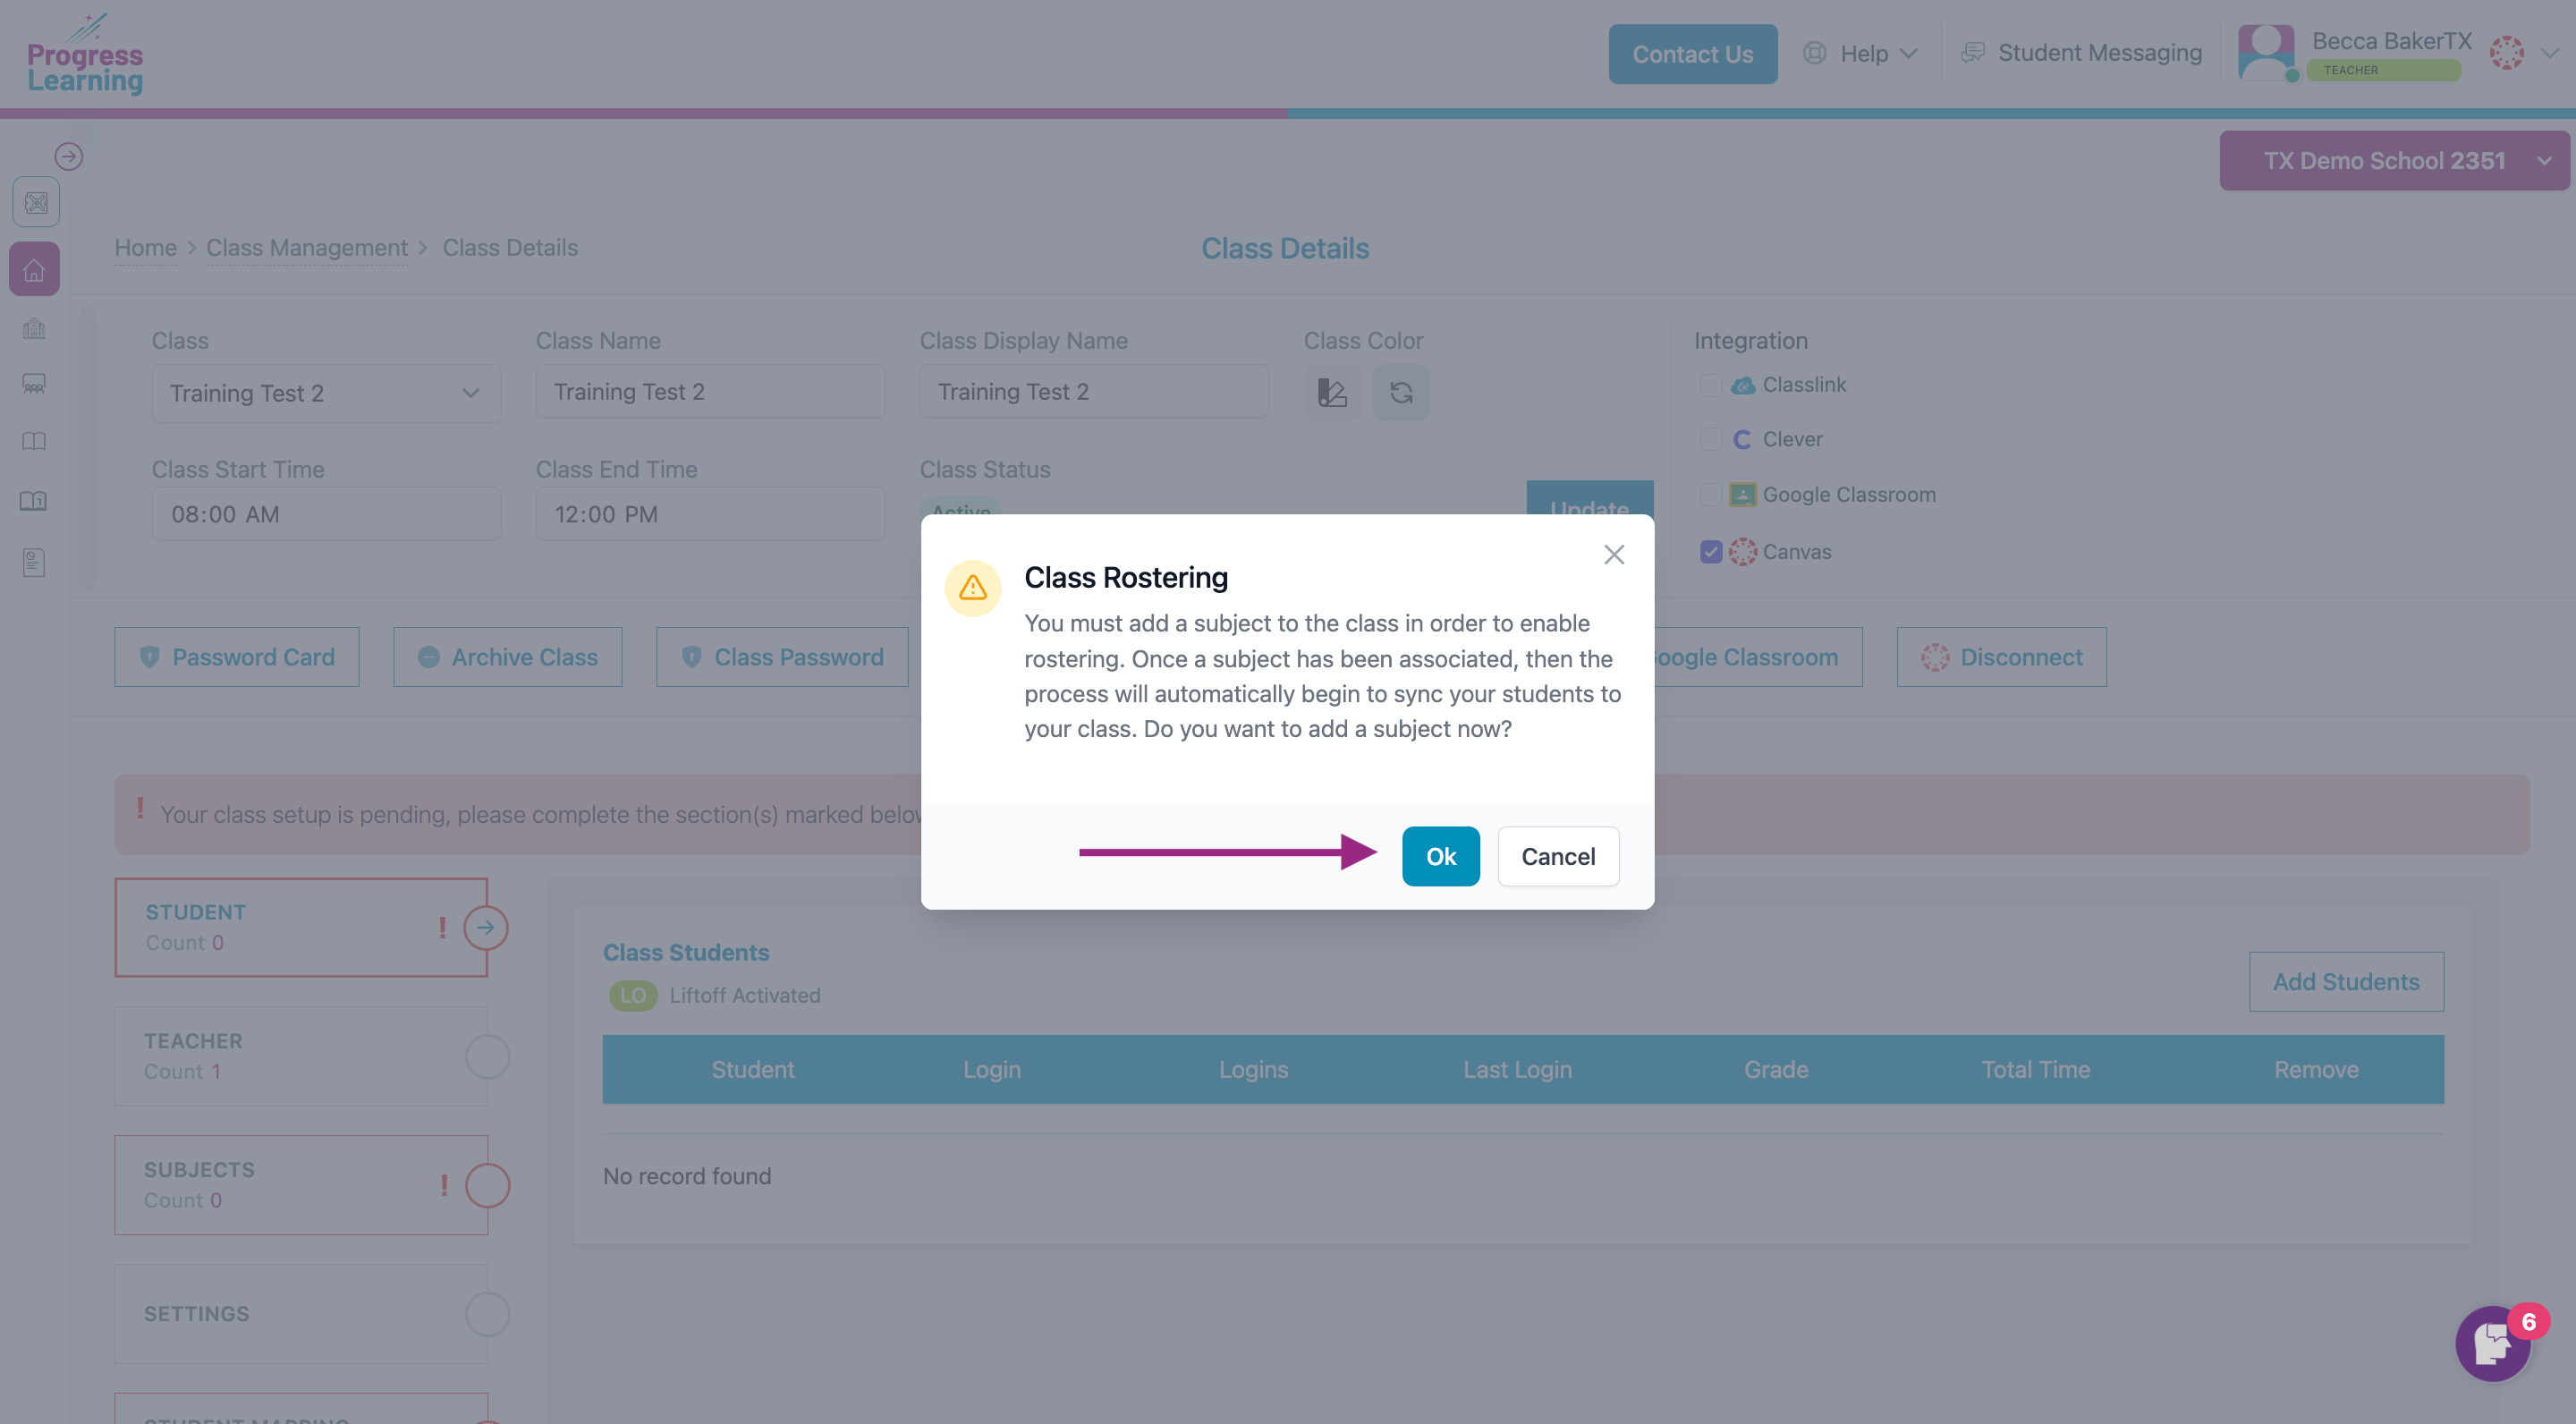Expand the Help menu chevron

coord(1908,53)
